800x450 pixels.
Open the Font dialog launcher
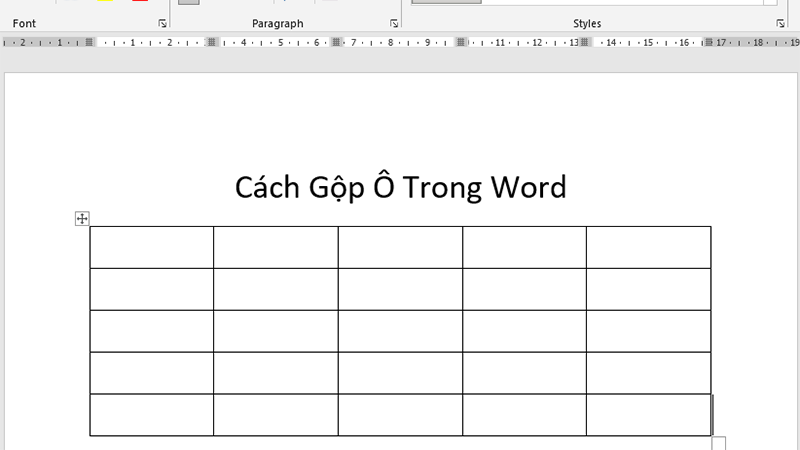[162, 23]
